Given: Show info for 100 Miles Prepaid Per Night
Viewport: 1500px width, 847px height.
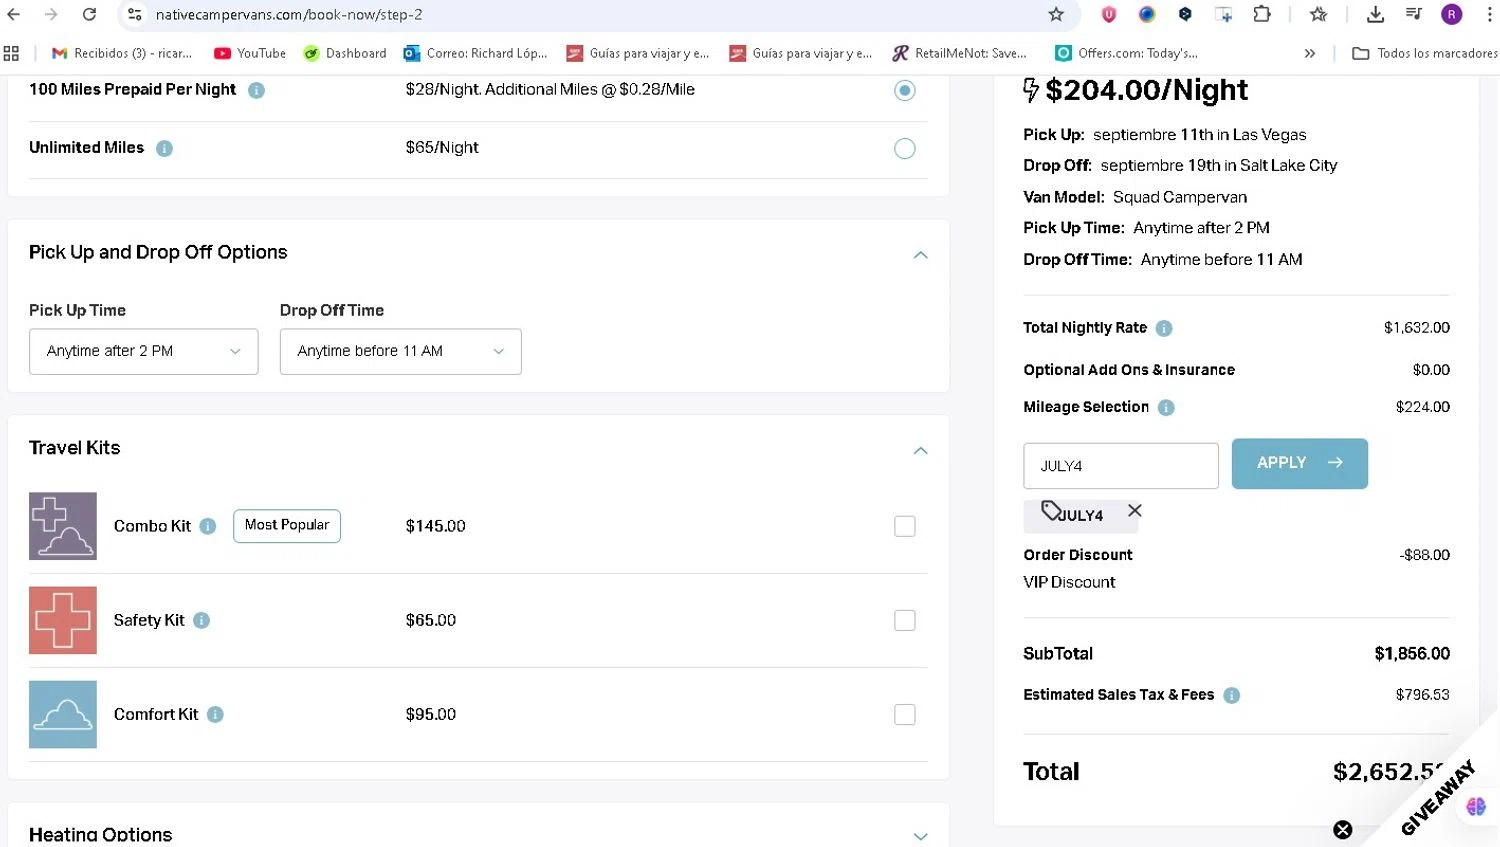Looking at the screenshot, I should (x=256, y=90).
